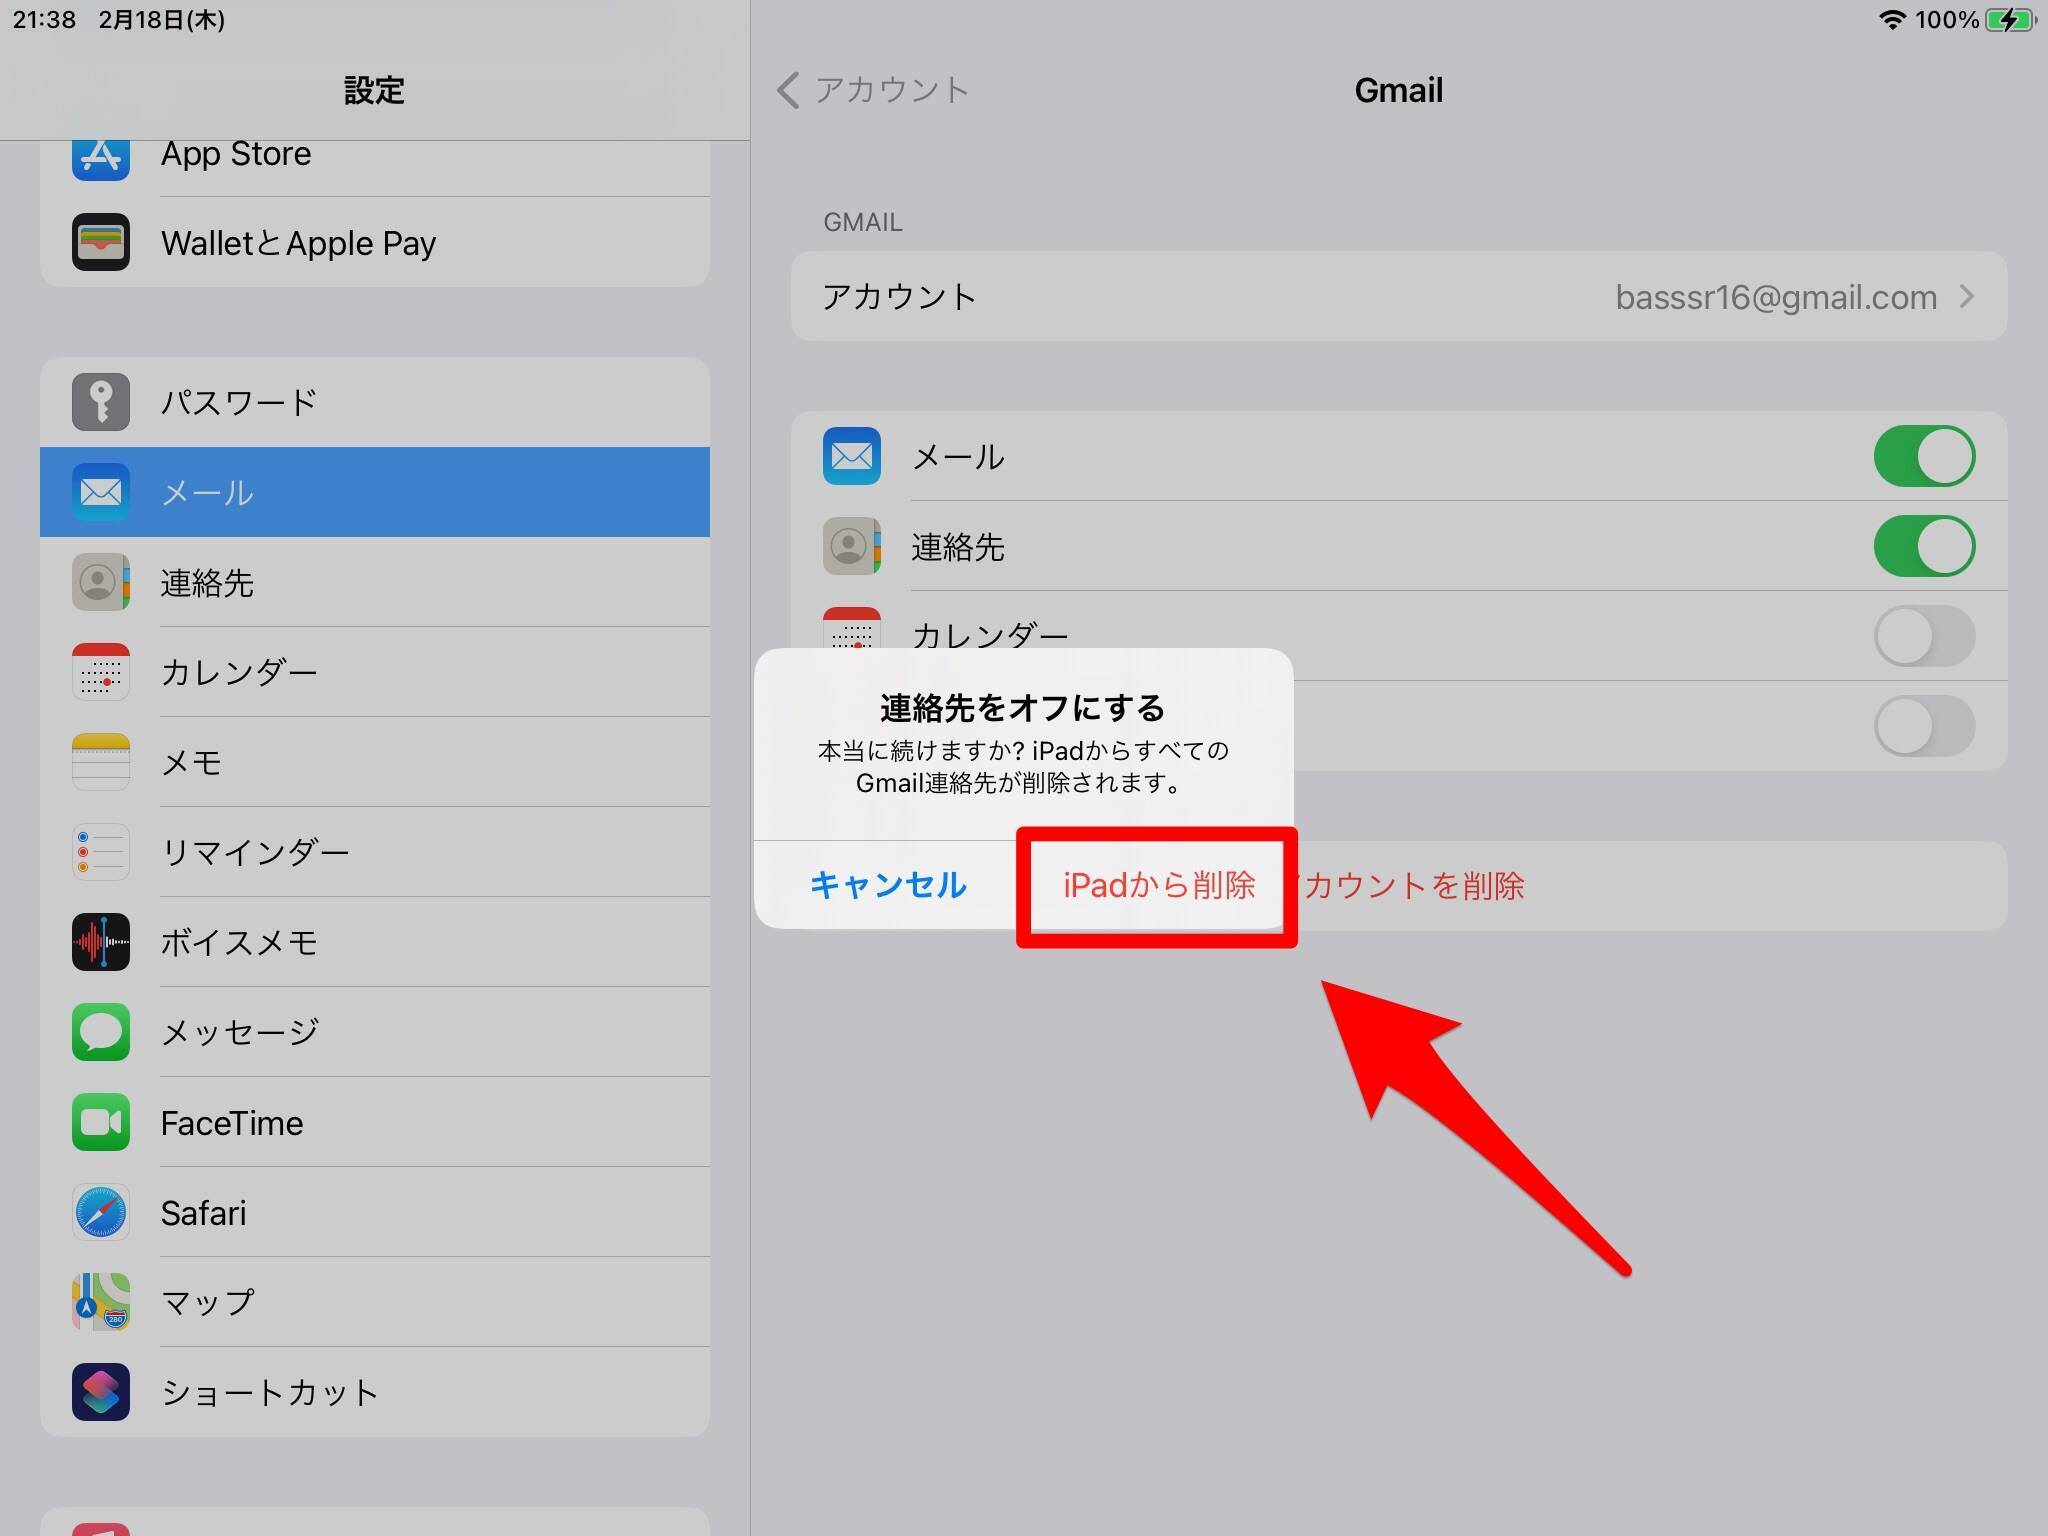Screen dimensions: 2048x1536
Task: Tap the Wallet and Apple Pay icon
Action: click(101, 242)
